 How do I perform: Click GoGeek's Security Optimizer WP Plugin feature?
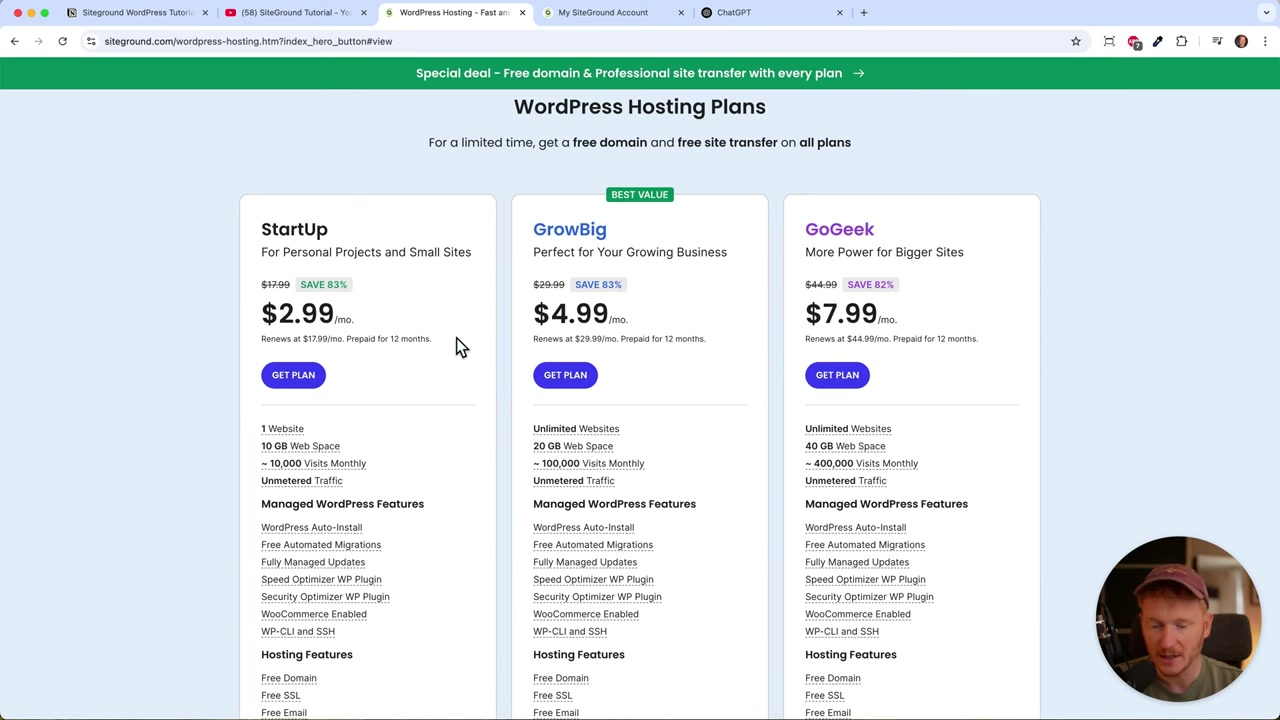869,597
